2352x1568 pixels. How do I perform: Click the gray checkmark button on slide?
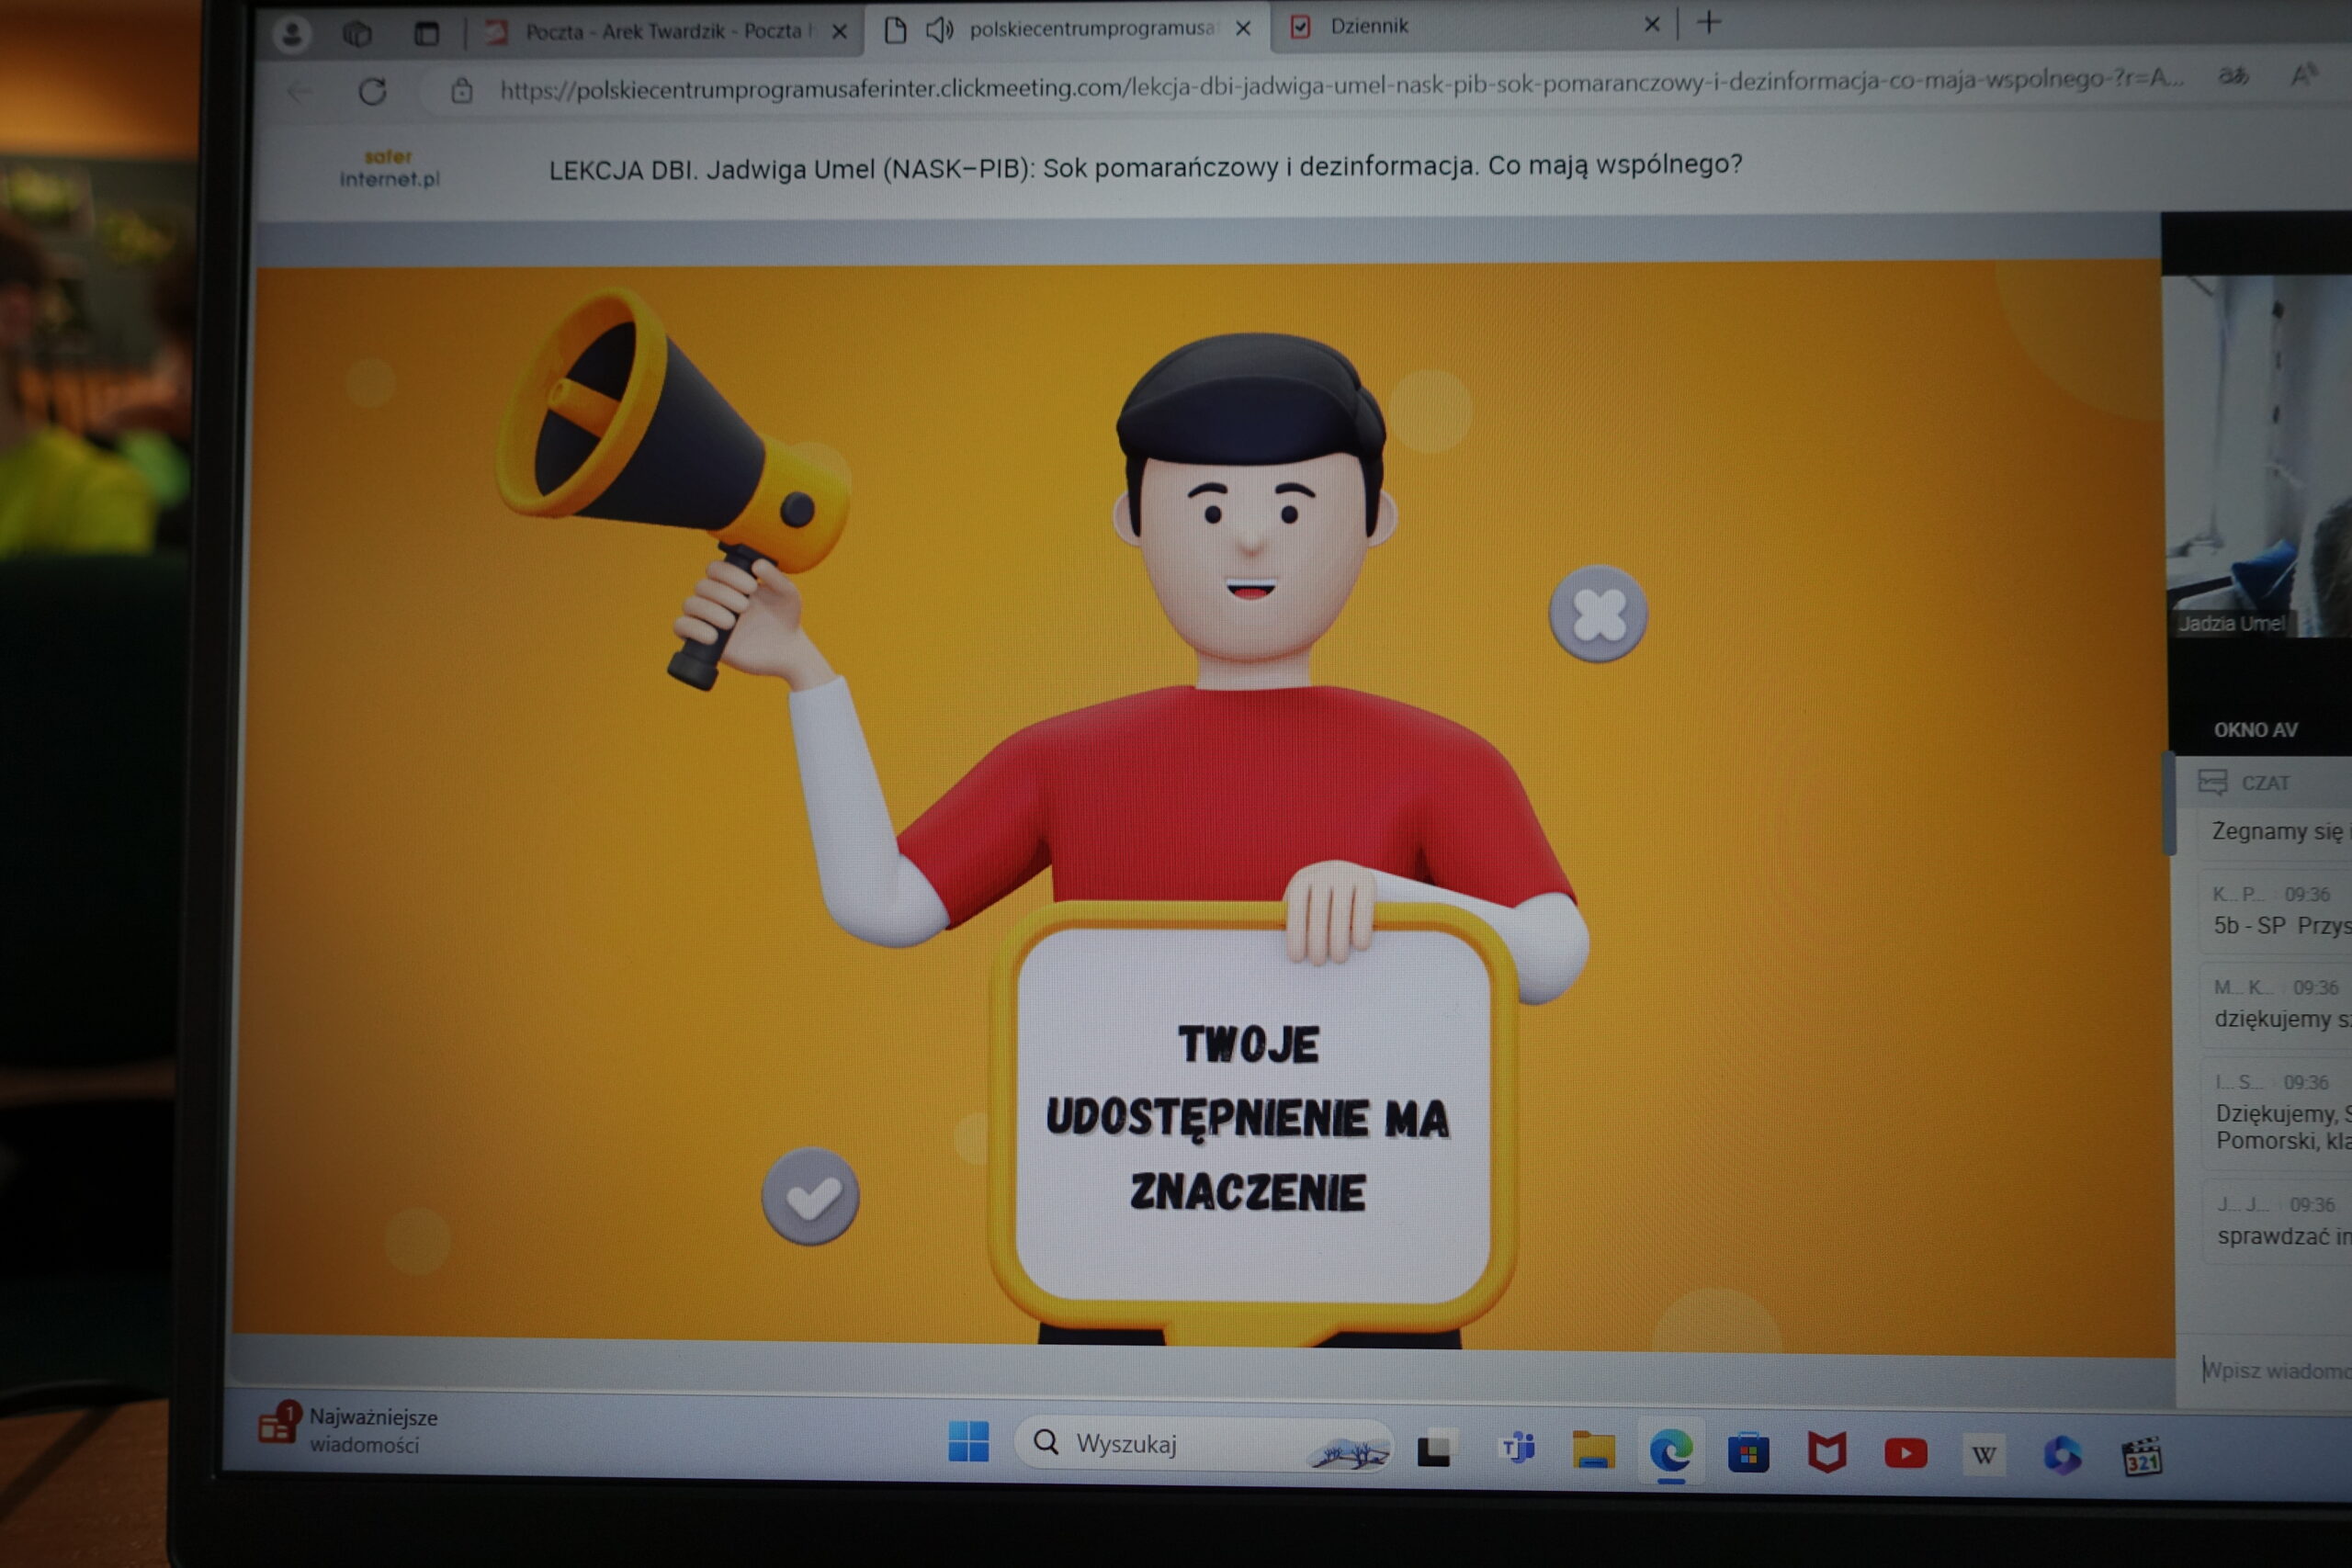click(810, 1196)
